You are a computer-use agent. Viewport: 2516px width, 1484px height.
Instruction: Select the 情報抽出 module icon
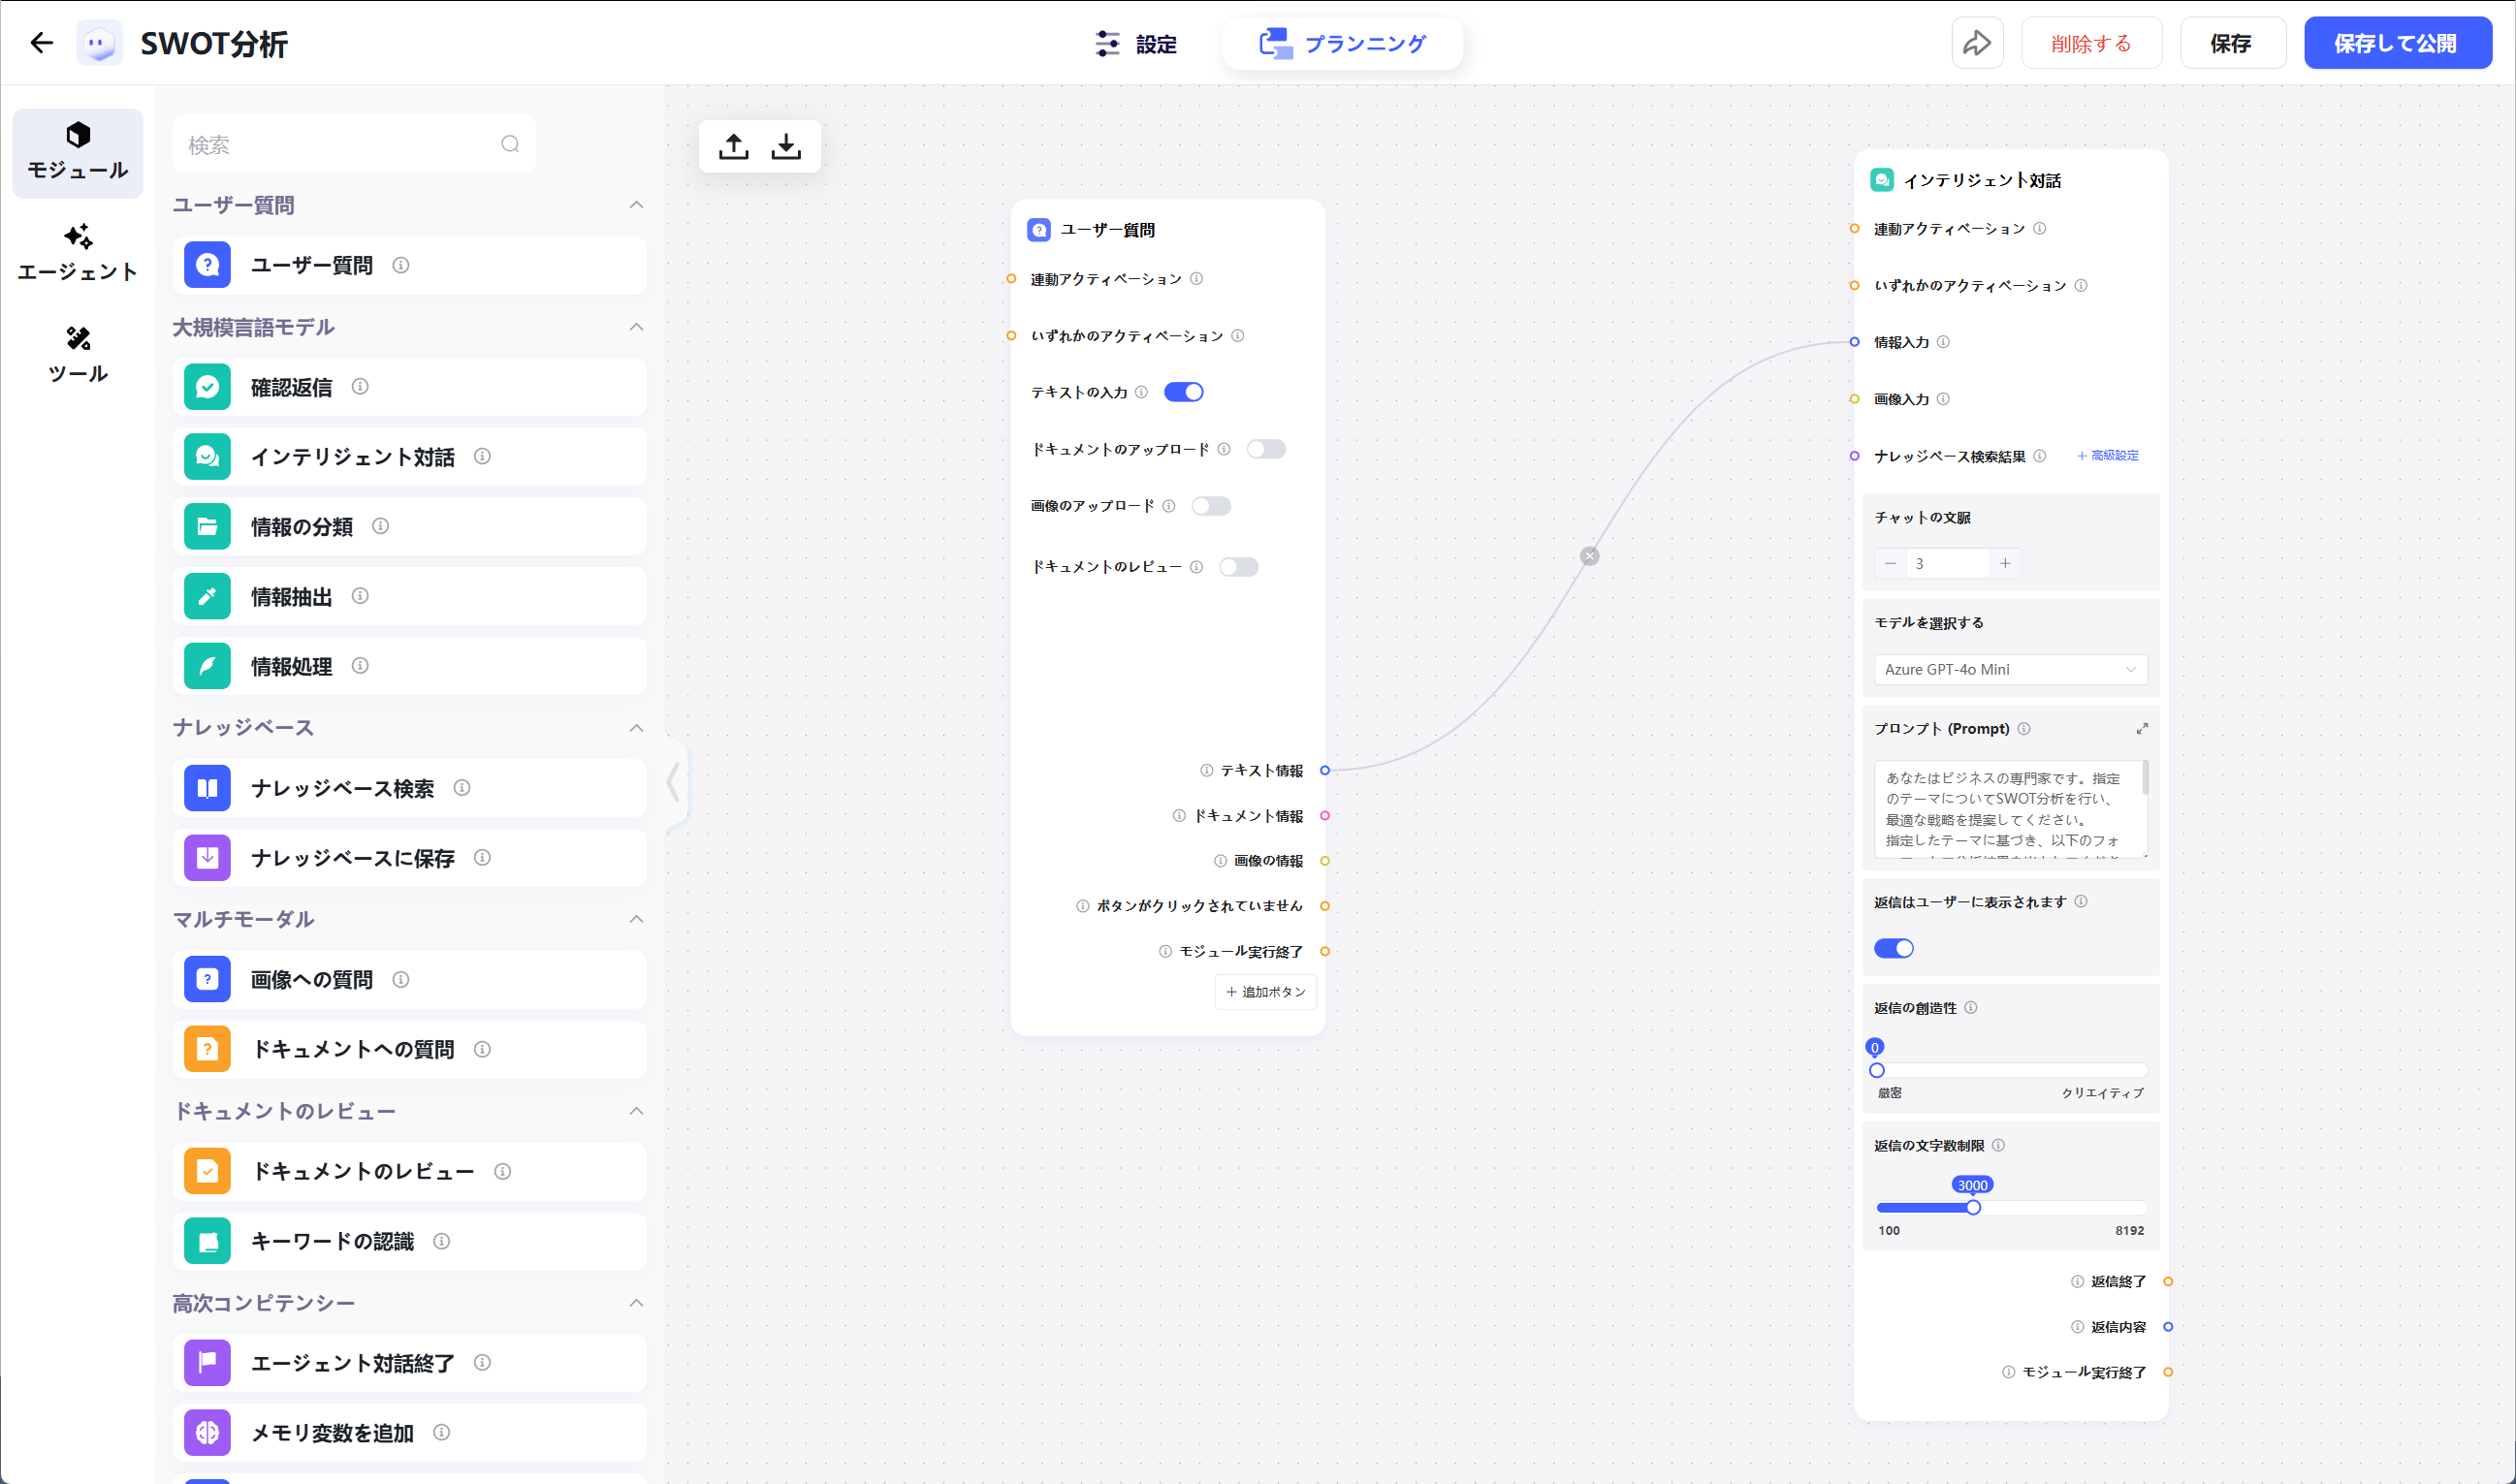[207, 596]
